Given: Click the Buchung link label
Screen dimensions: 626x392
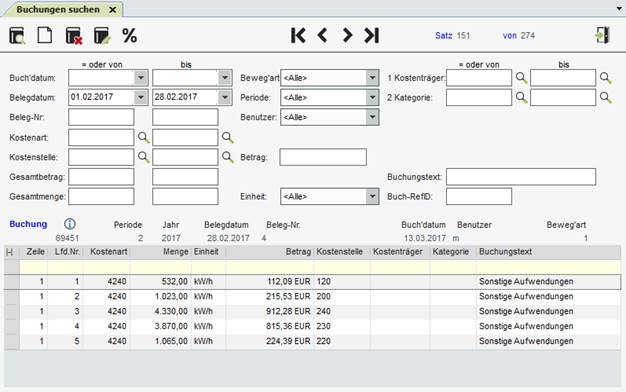Looking at the screenshot, I should pos(28,224).
